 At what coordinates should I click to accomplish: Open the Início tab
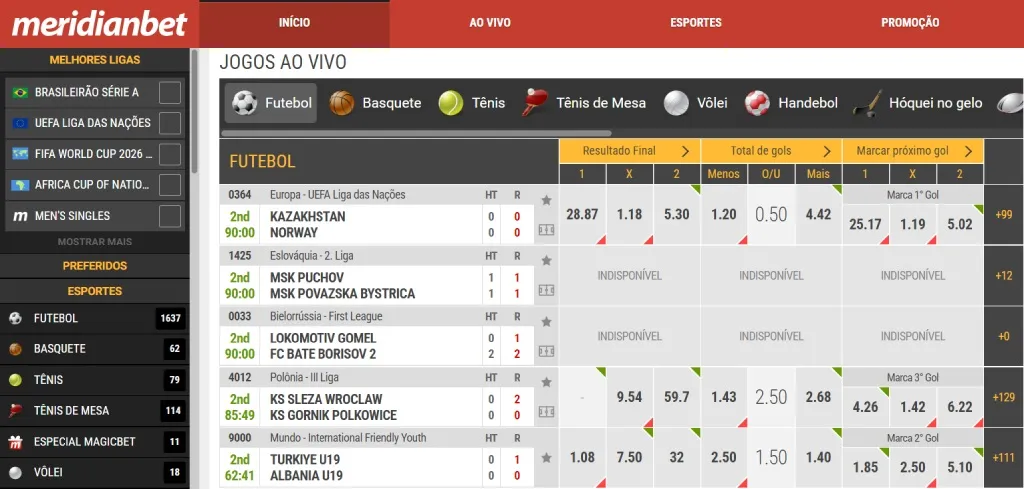[x=295, y=23]
